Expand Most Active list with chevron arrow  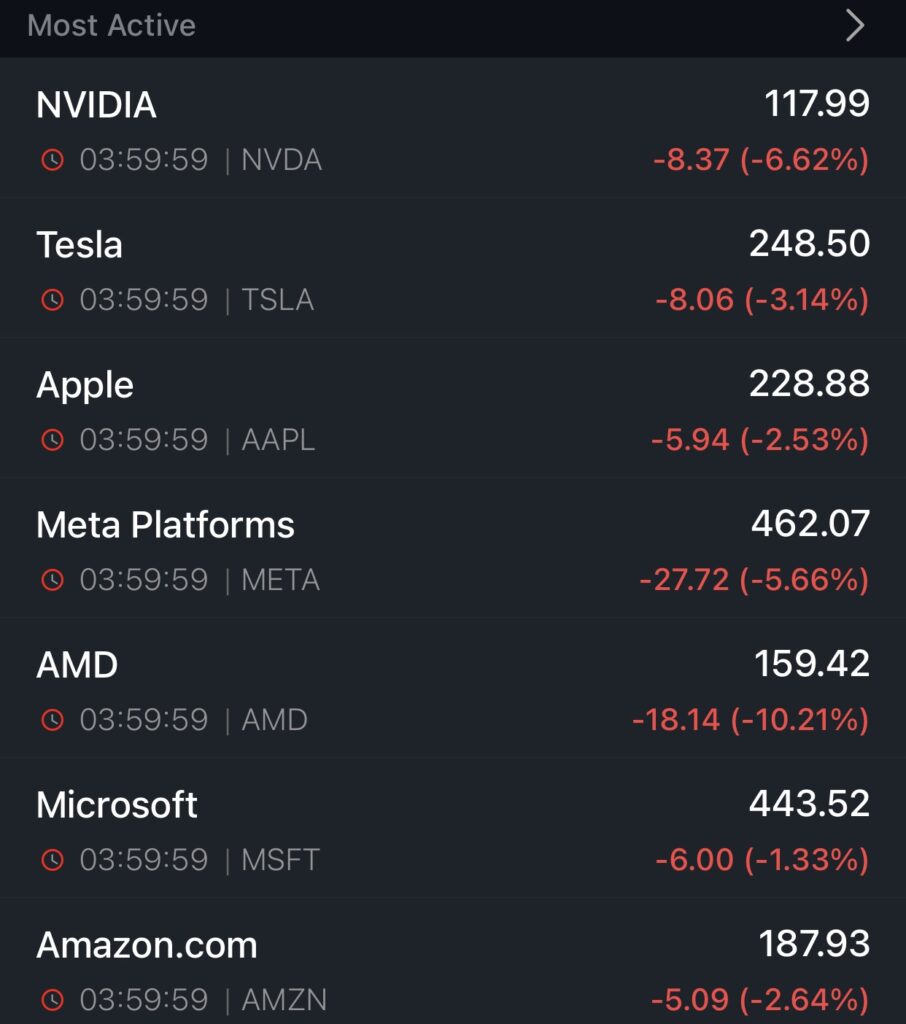tap(855, 26)
